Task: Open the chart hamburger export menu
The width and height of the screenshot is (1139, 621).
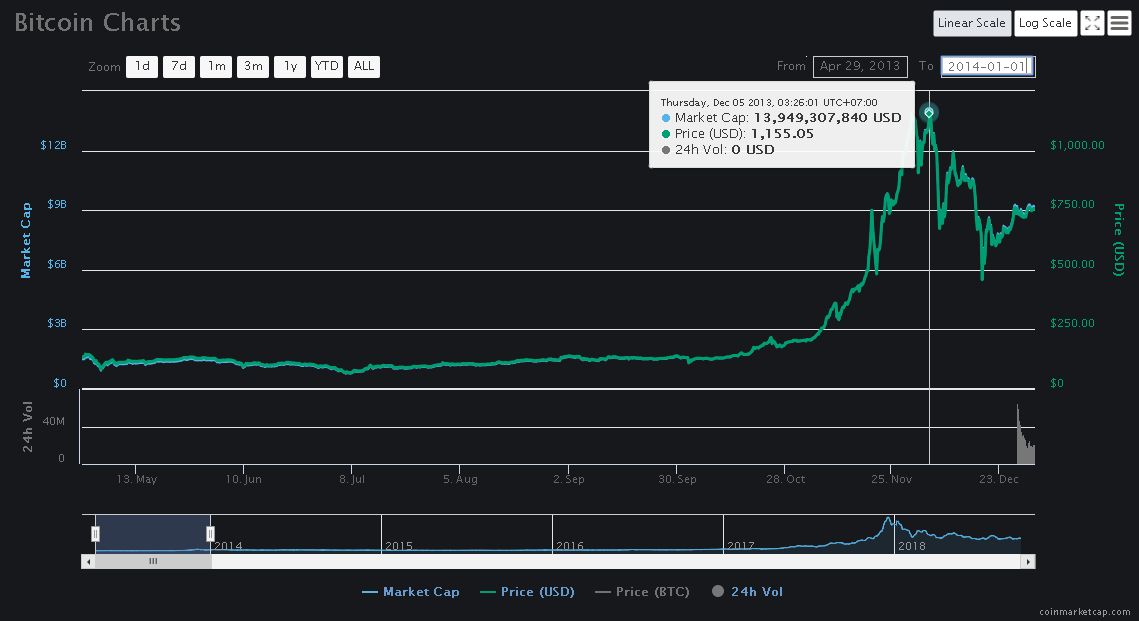Action: pyautogui.click(x=1119, y=23)
